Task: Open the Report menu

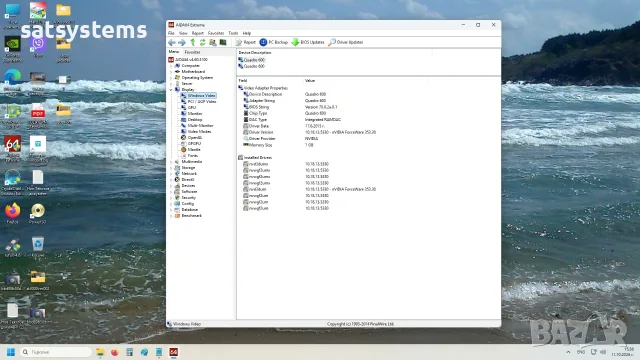Action: coord(198,33)
